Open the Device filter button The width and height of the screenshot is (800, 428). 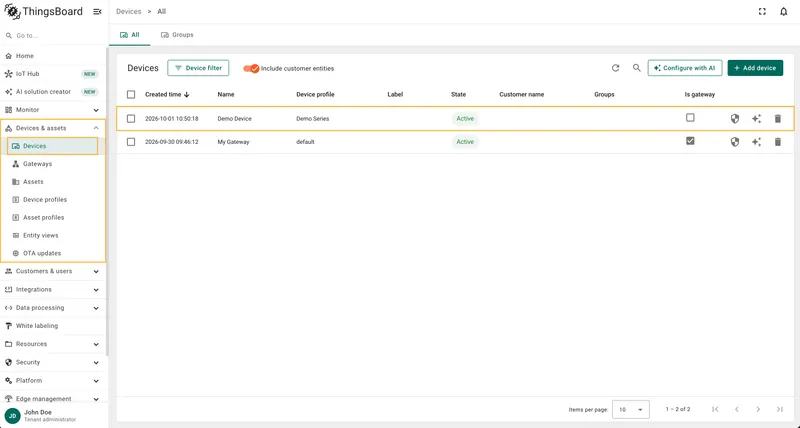(x=198, y=68)
